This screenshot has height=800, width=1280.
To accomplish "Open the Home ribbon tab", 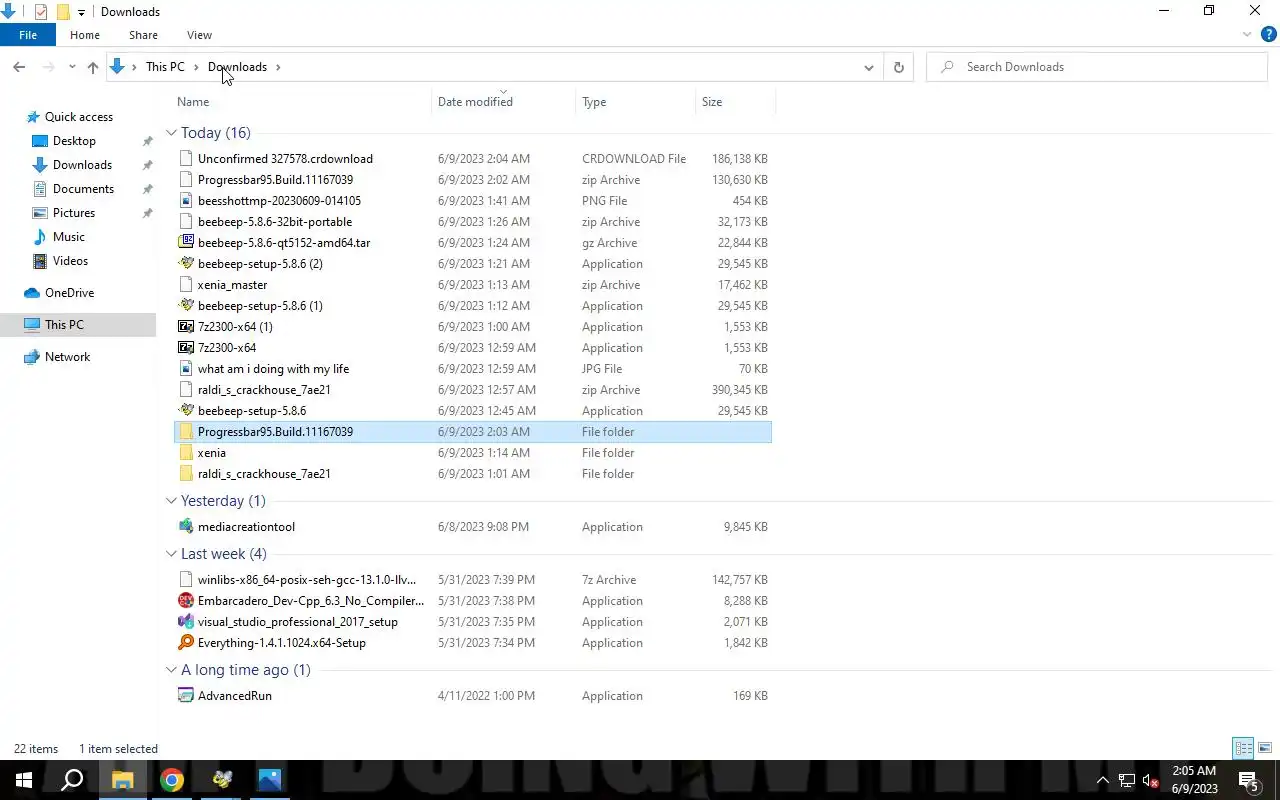I will pos(85,35).
